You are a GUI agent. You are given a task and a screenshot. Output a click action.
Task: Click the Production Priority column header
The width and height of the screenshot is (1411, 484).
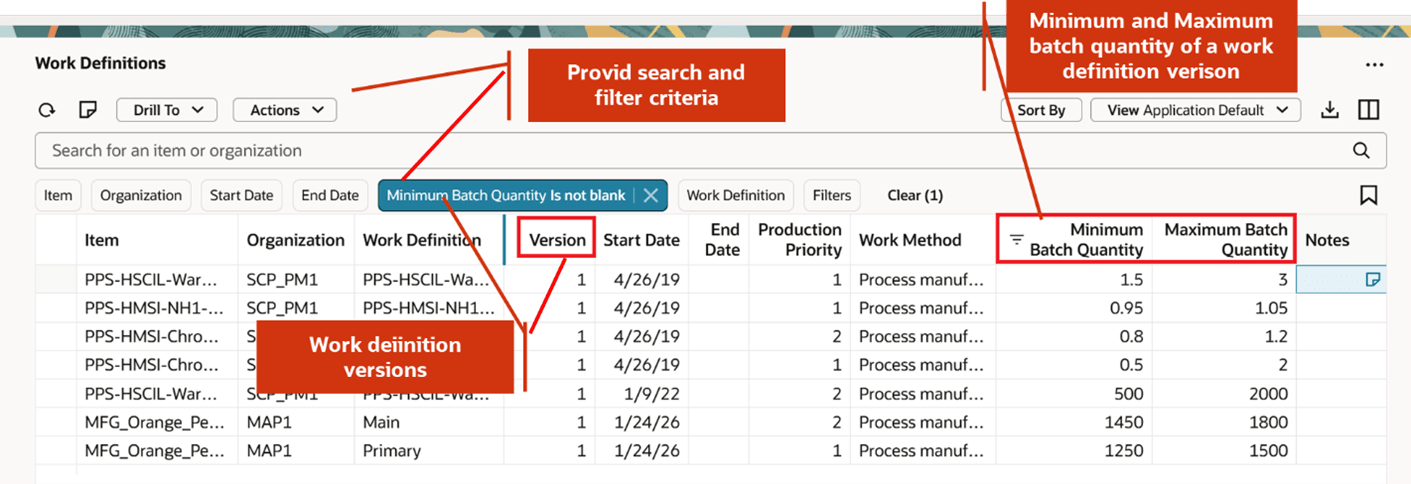point(799,240)
